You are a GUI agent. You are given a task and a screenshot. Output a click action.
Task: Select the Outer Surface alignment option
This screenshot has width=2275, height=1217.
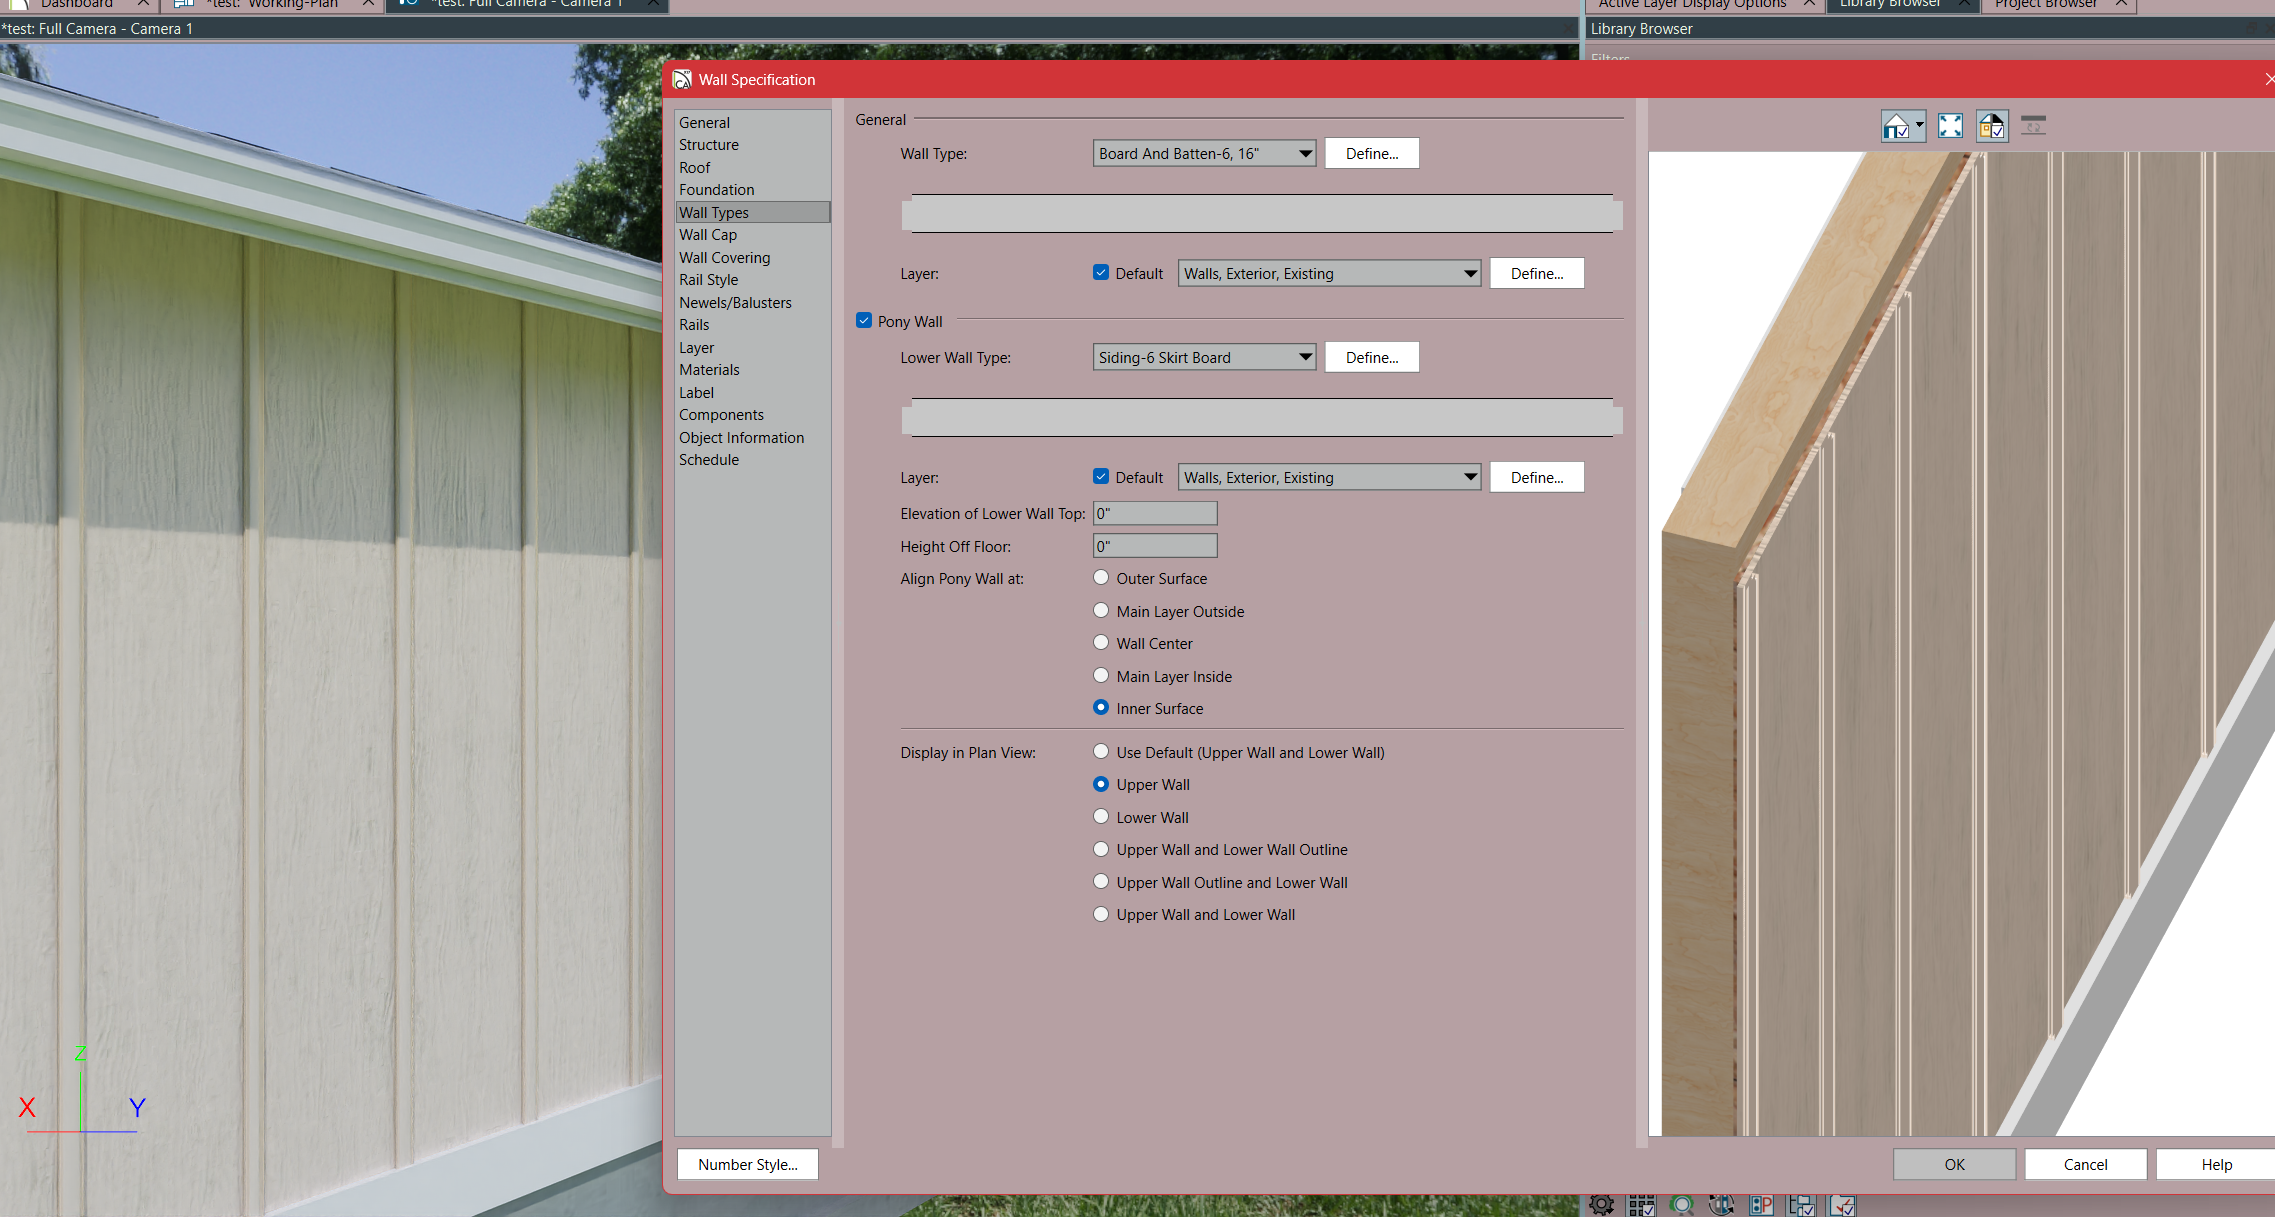[1101, 578]
